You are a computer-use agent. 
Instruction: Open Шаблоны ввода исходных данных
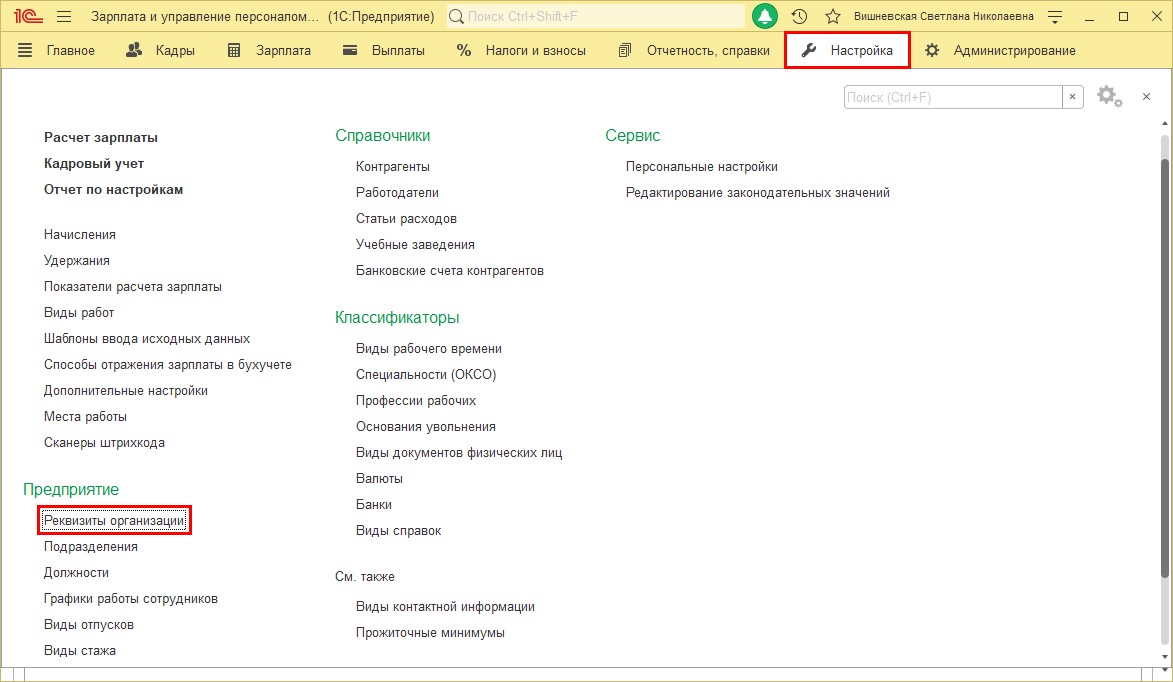tap(147, 339)
